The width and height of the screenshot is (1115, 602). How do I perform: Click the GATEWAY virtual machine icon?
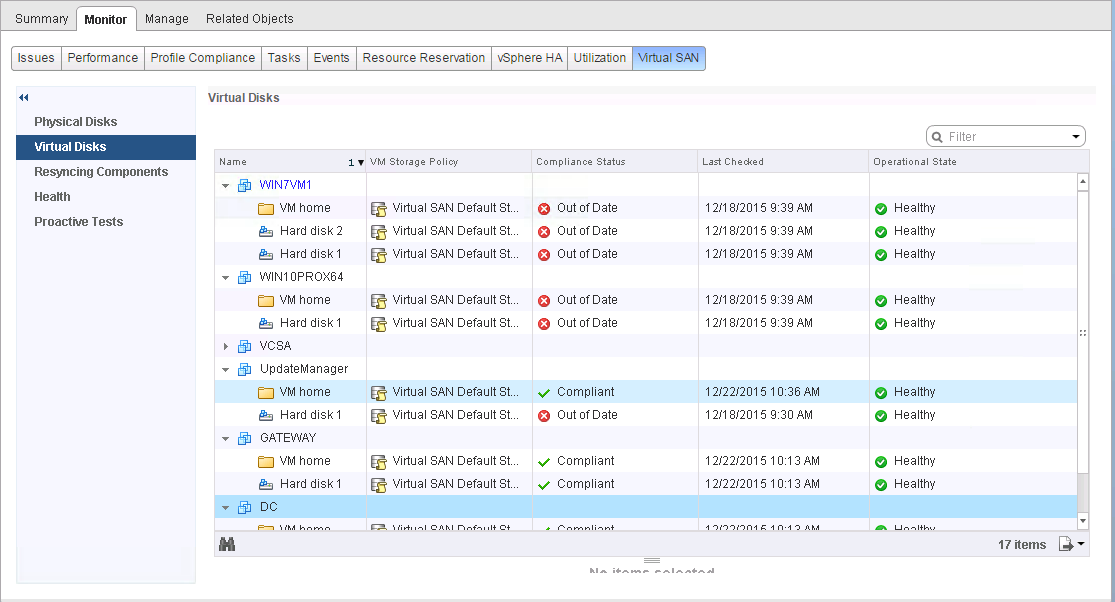[245, 438]
